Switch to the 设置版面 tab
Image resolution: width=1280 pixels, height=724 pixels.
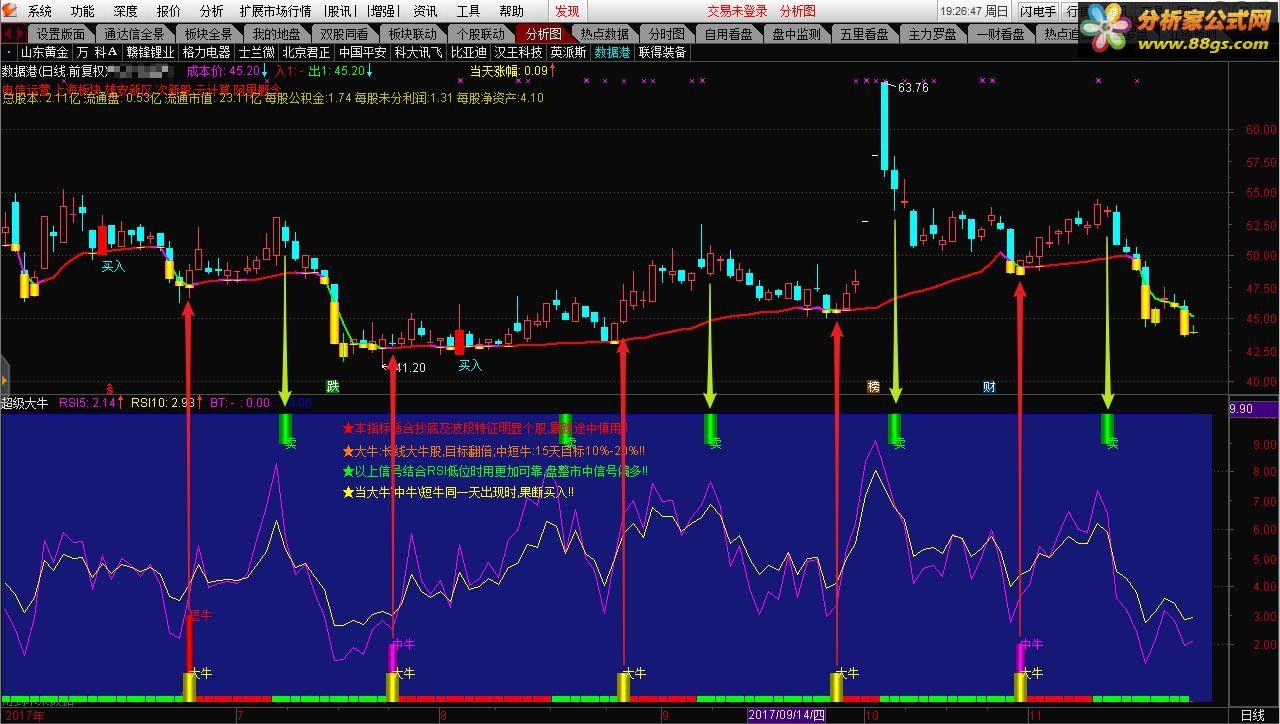pyautogui.click(x=61, y=33)
